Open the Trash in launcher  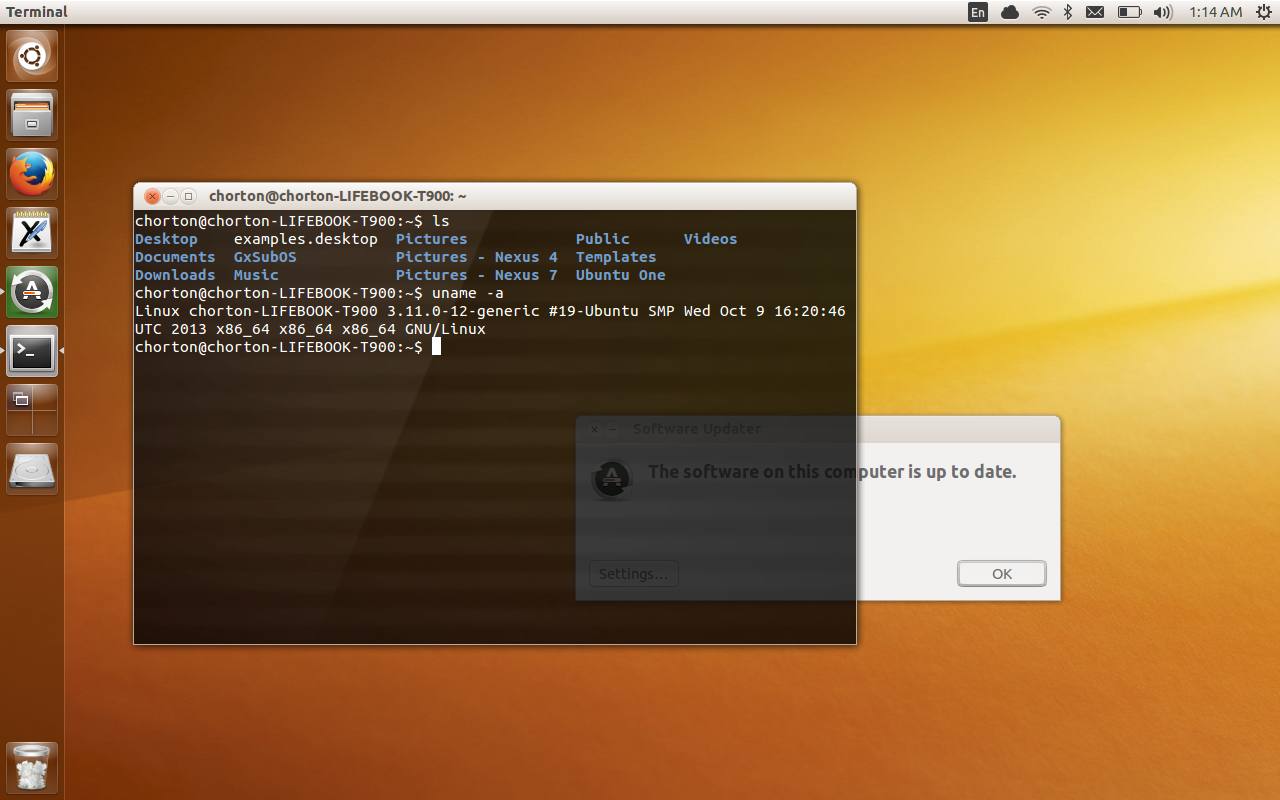[32, 768]
